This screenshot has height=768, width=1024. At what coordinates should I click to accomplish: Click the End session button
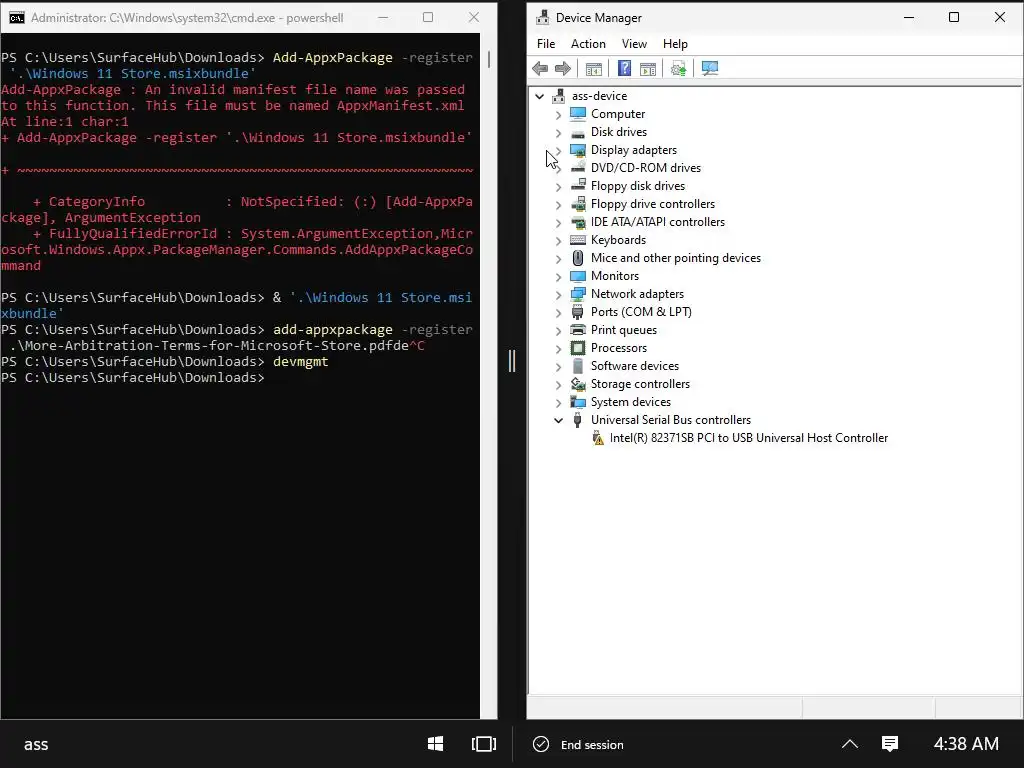tap(579, 744)
